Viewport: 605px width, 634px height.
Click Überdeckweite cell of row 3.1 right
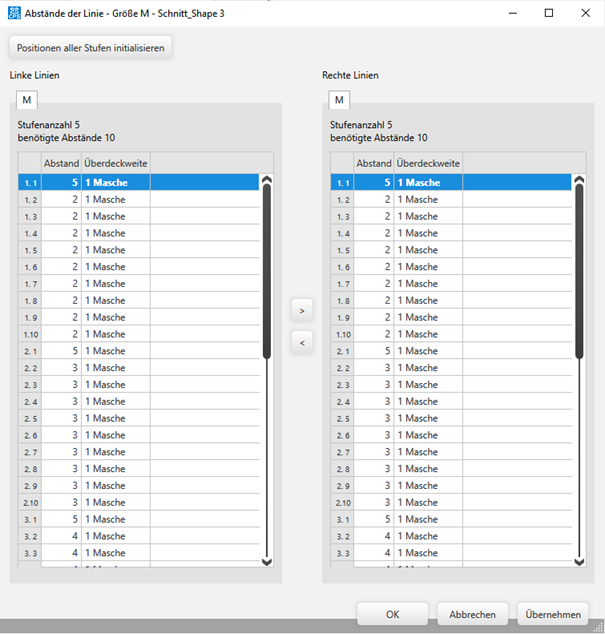[x=428, y=519]
